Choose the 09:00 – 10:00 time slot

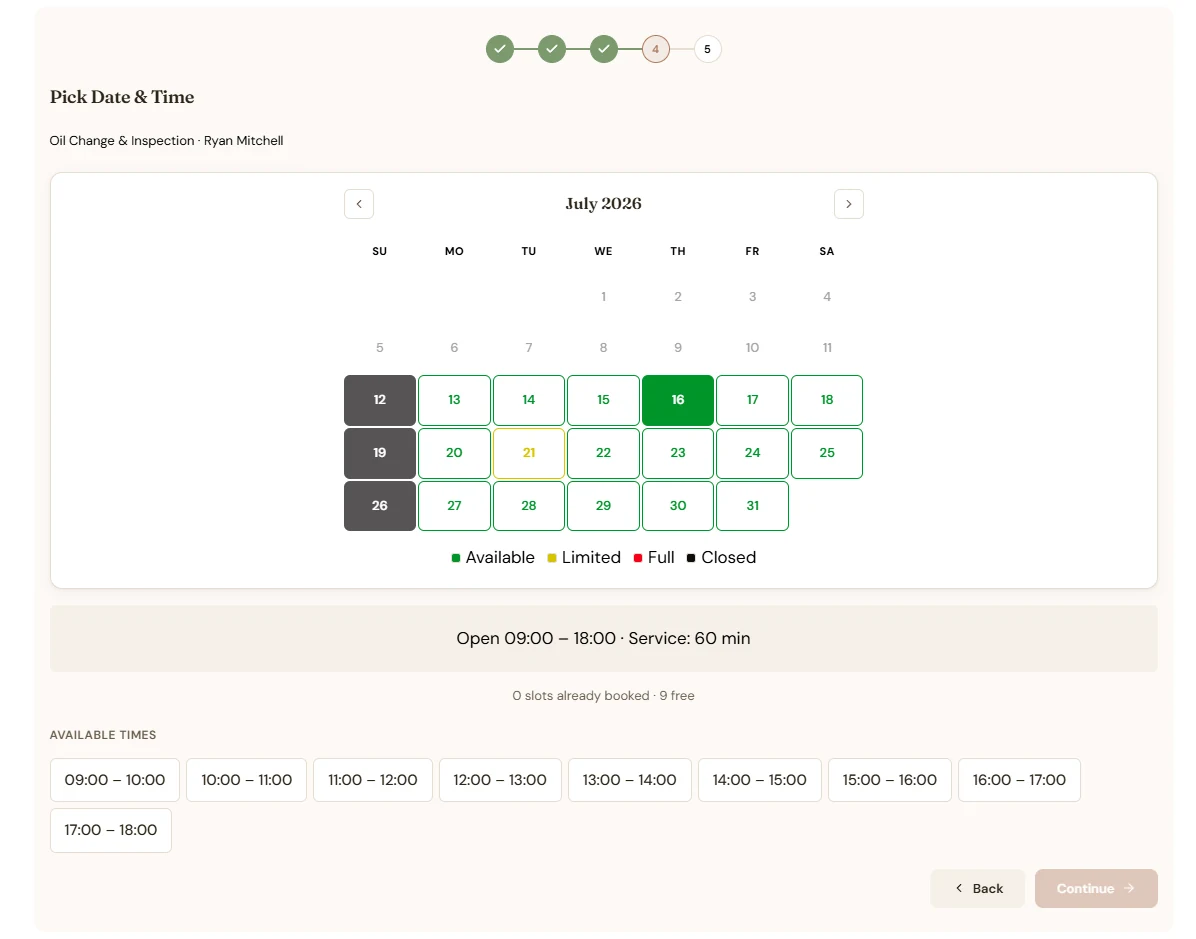click(114, 780)
